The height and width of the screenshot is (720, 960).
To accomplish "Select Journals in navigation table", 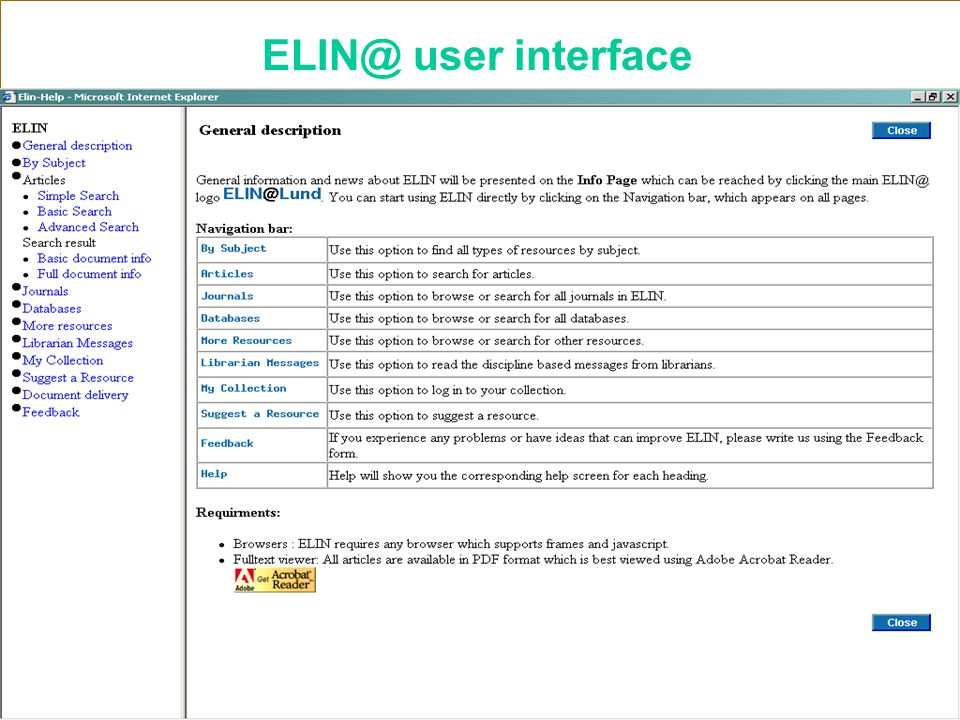I will click(227, 296).
